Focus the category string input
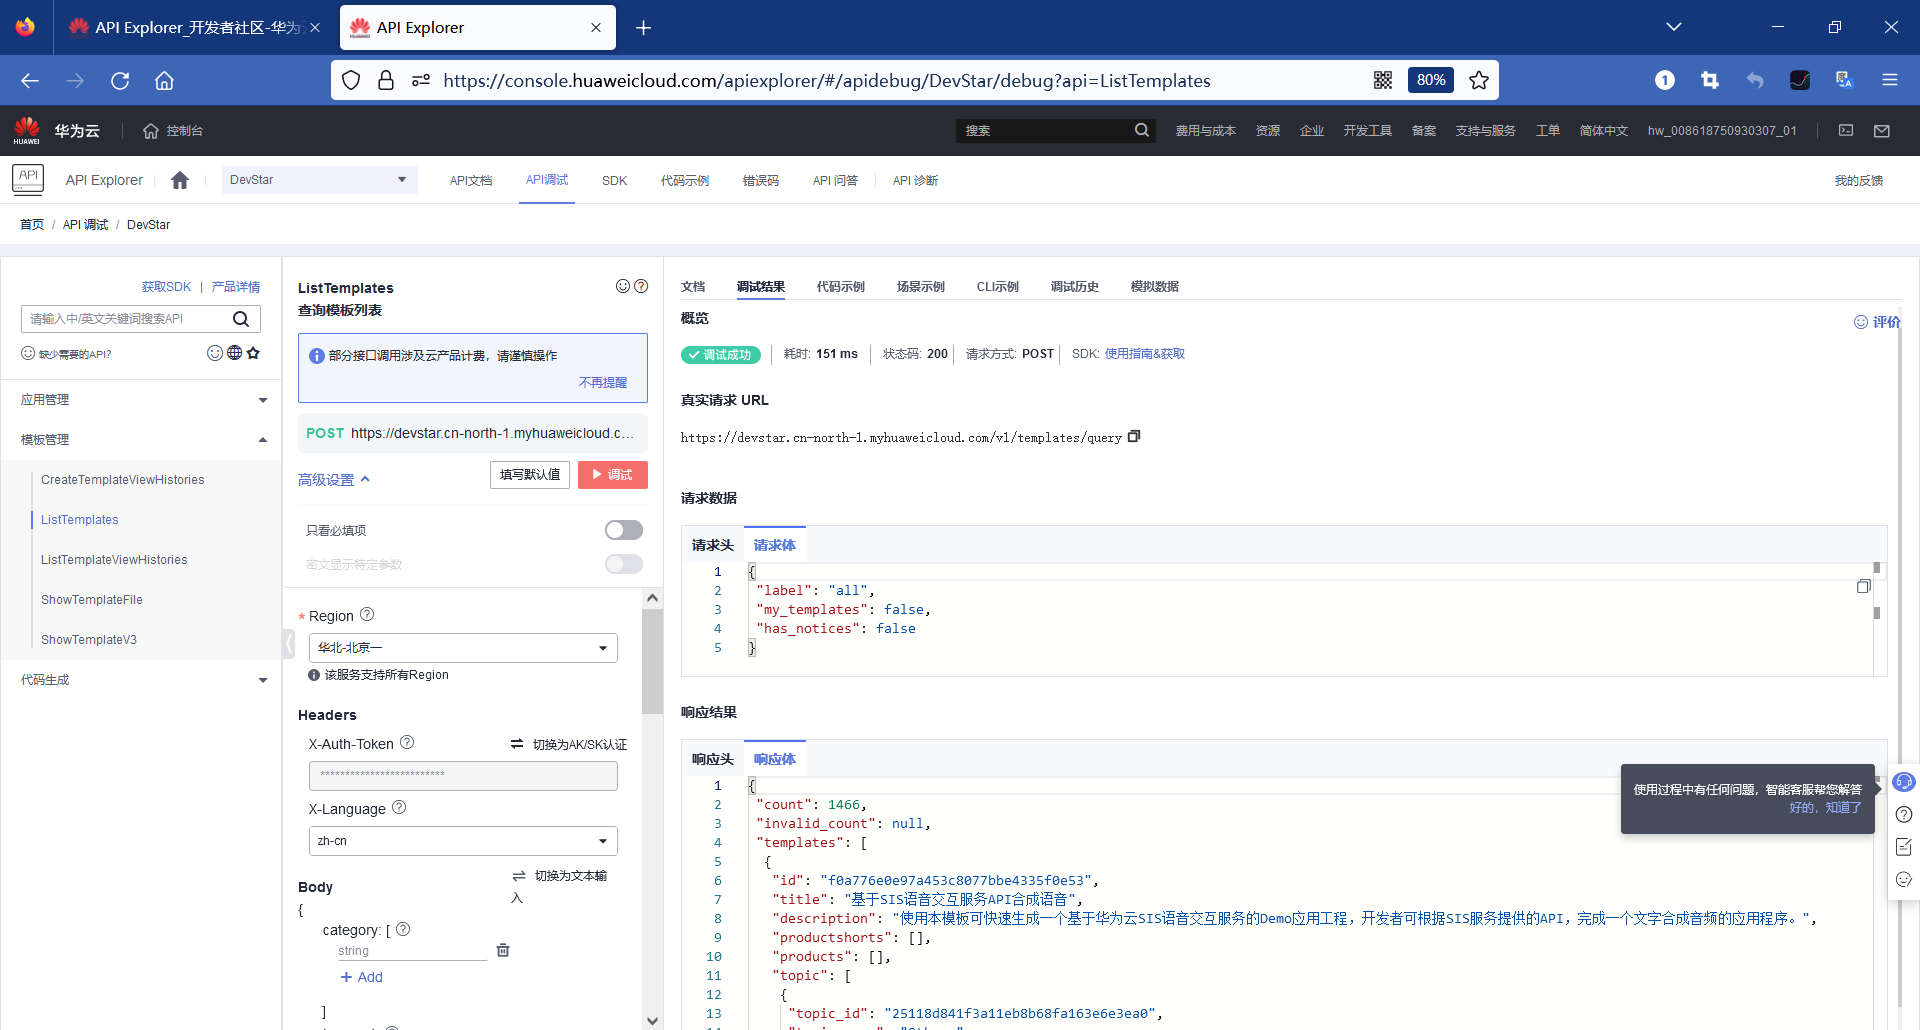 412,951
